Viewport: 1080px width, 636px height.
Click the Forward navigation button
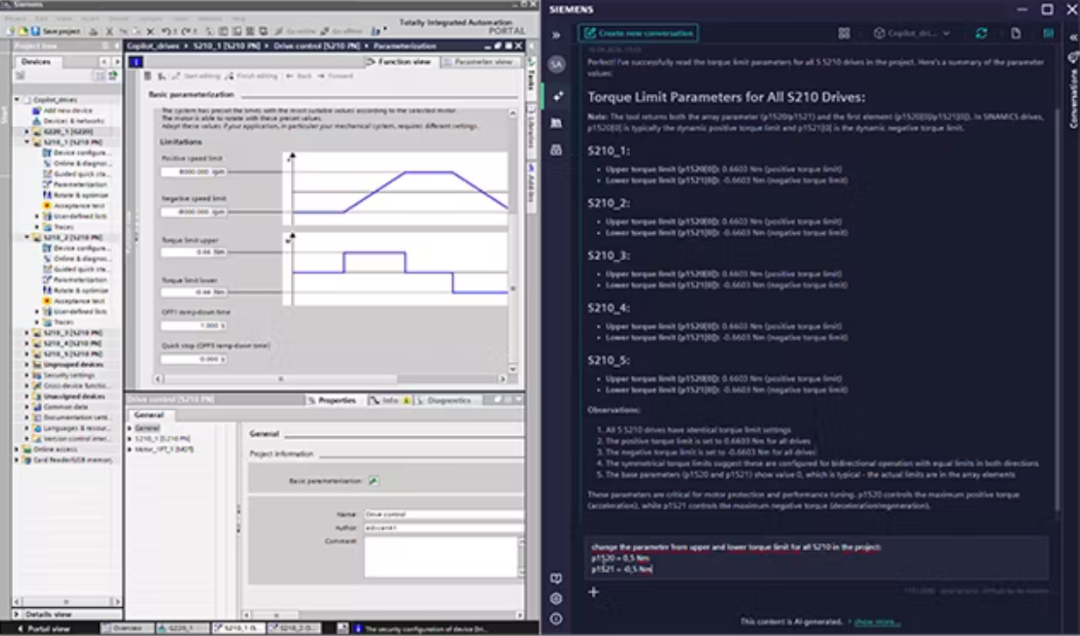coord(335,76)
